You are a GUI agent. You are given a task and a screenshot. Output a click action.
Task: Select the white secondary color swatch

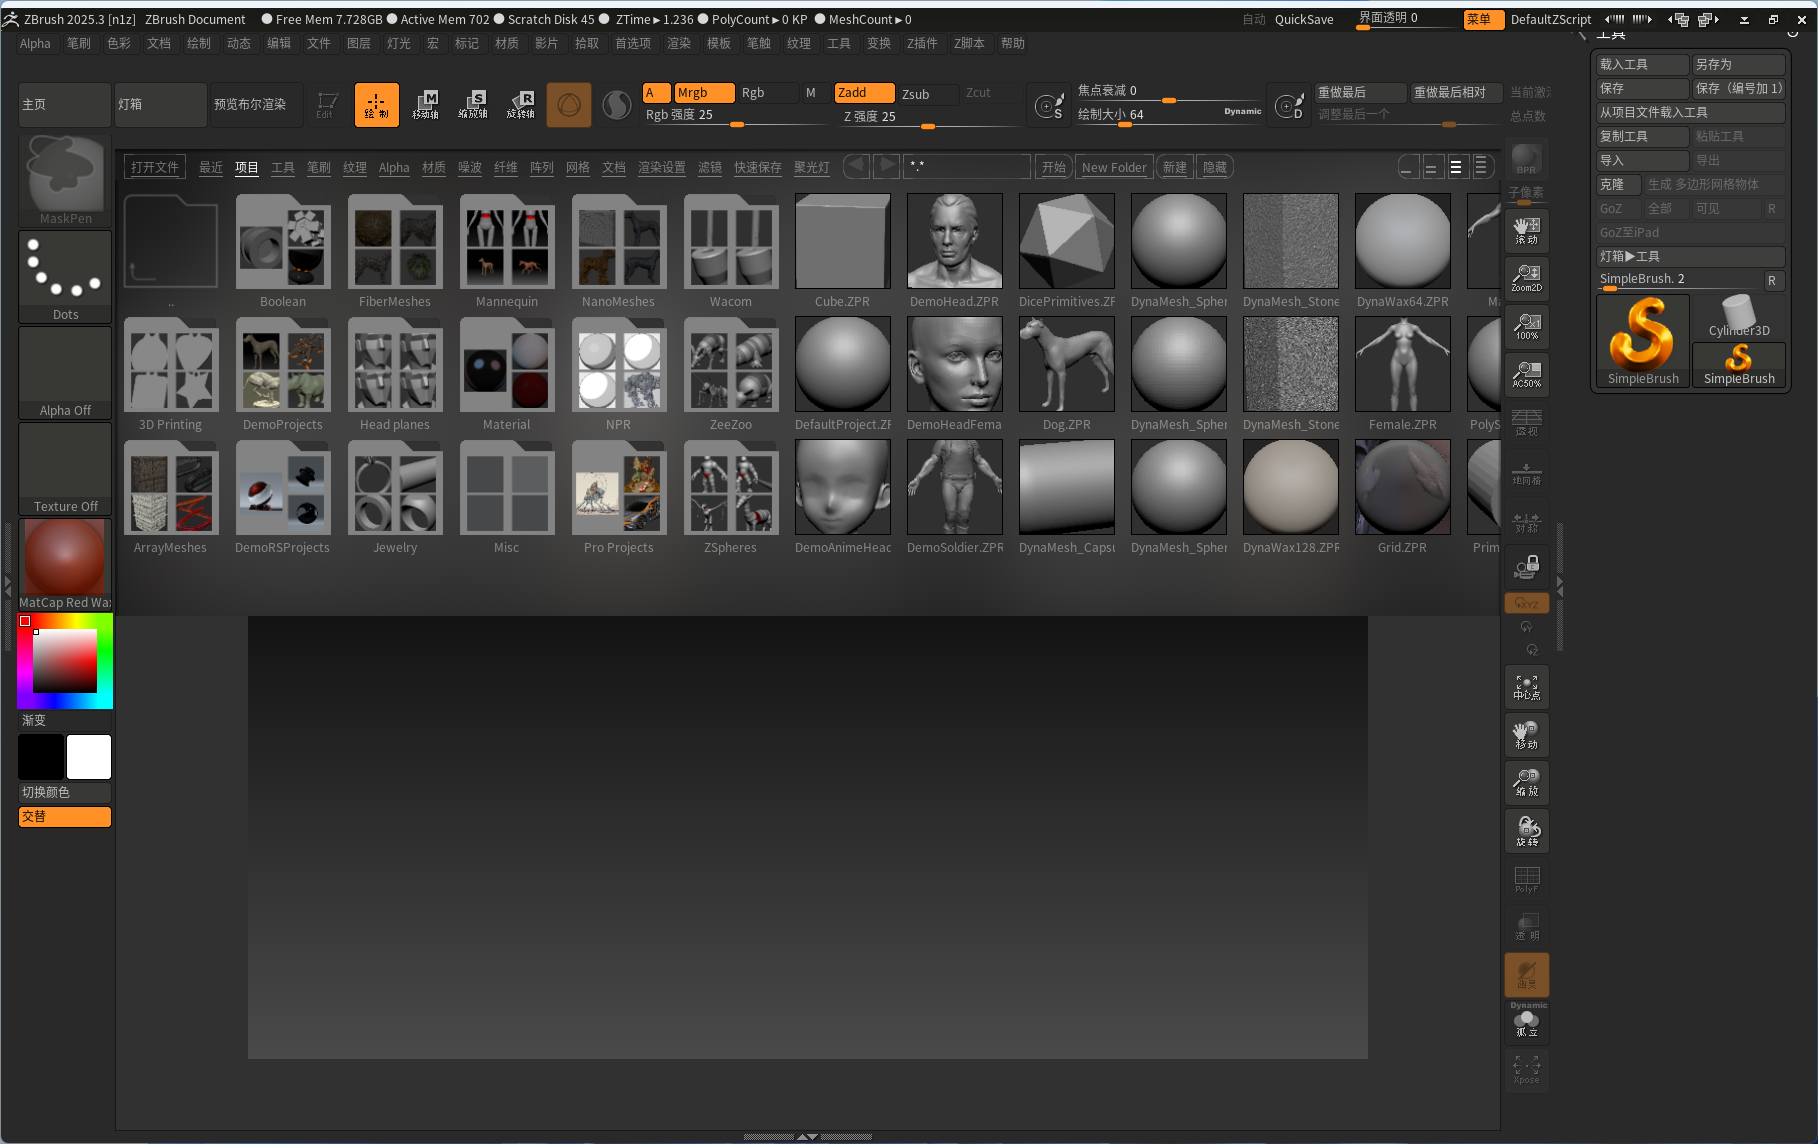(x=89, y=757)
